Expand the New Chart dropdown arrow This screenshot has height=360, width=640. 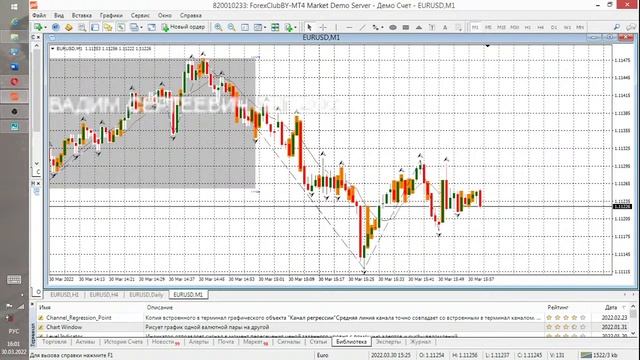click(45, 27)
